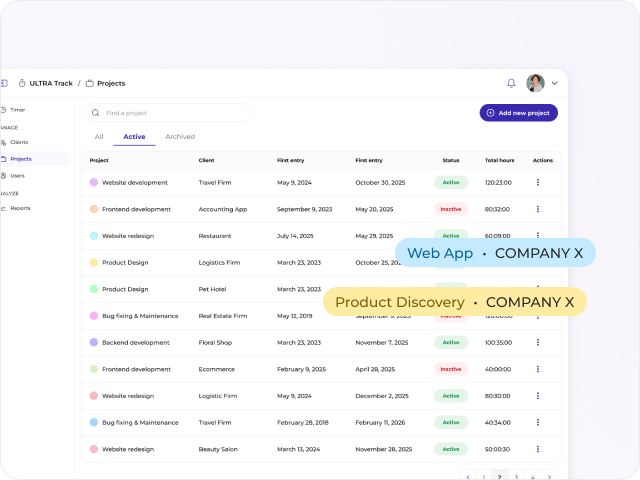Viewport: 640px width, 480px height.
Task: Click yellow dot of Logistics Firm project
Action: point(93,262)
